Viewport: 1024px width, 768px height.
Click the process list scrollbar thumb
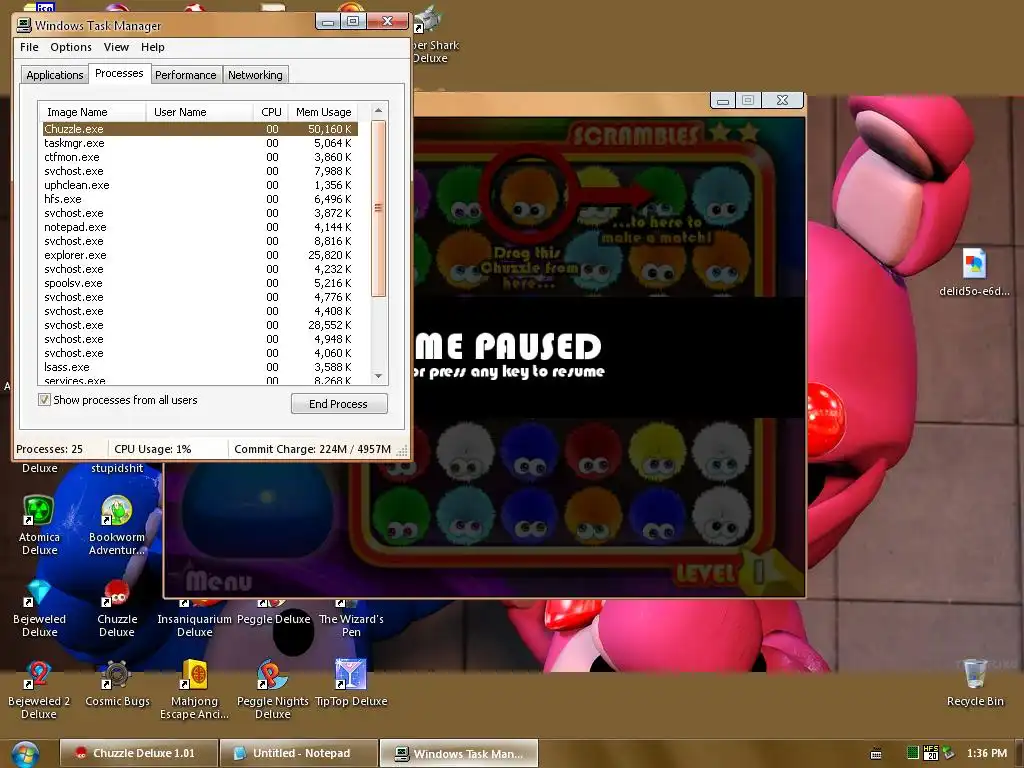[378, 208]
